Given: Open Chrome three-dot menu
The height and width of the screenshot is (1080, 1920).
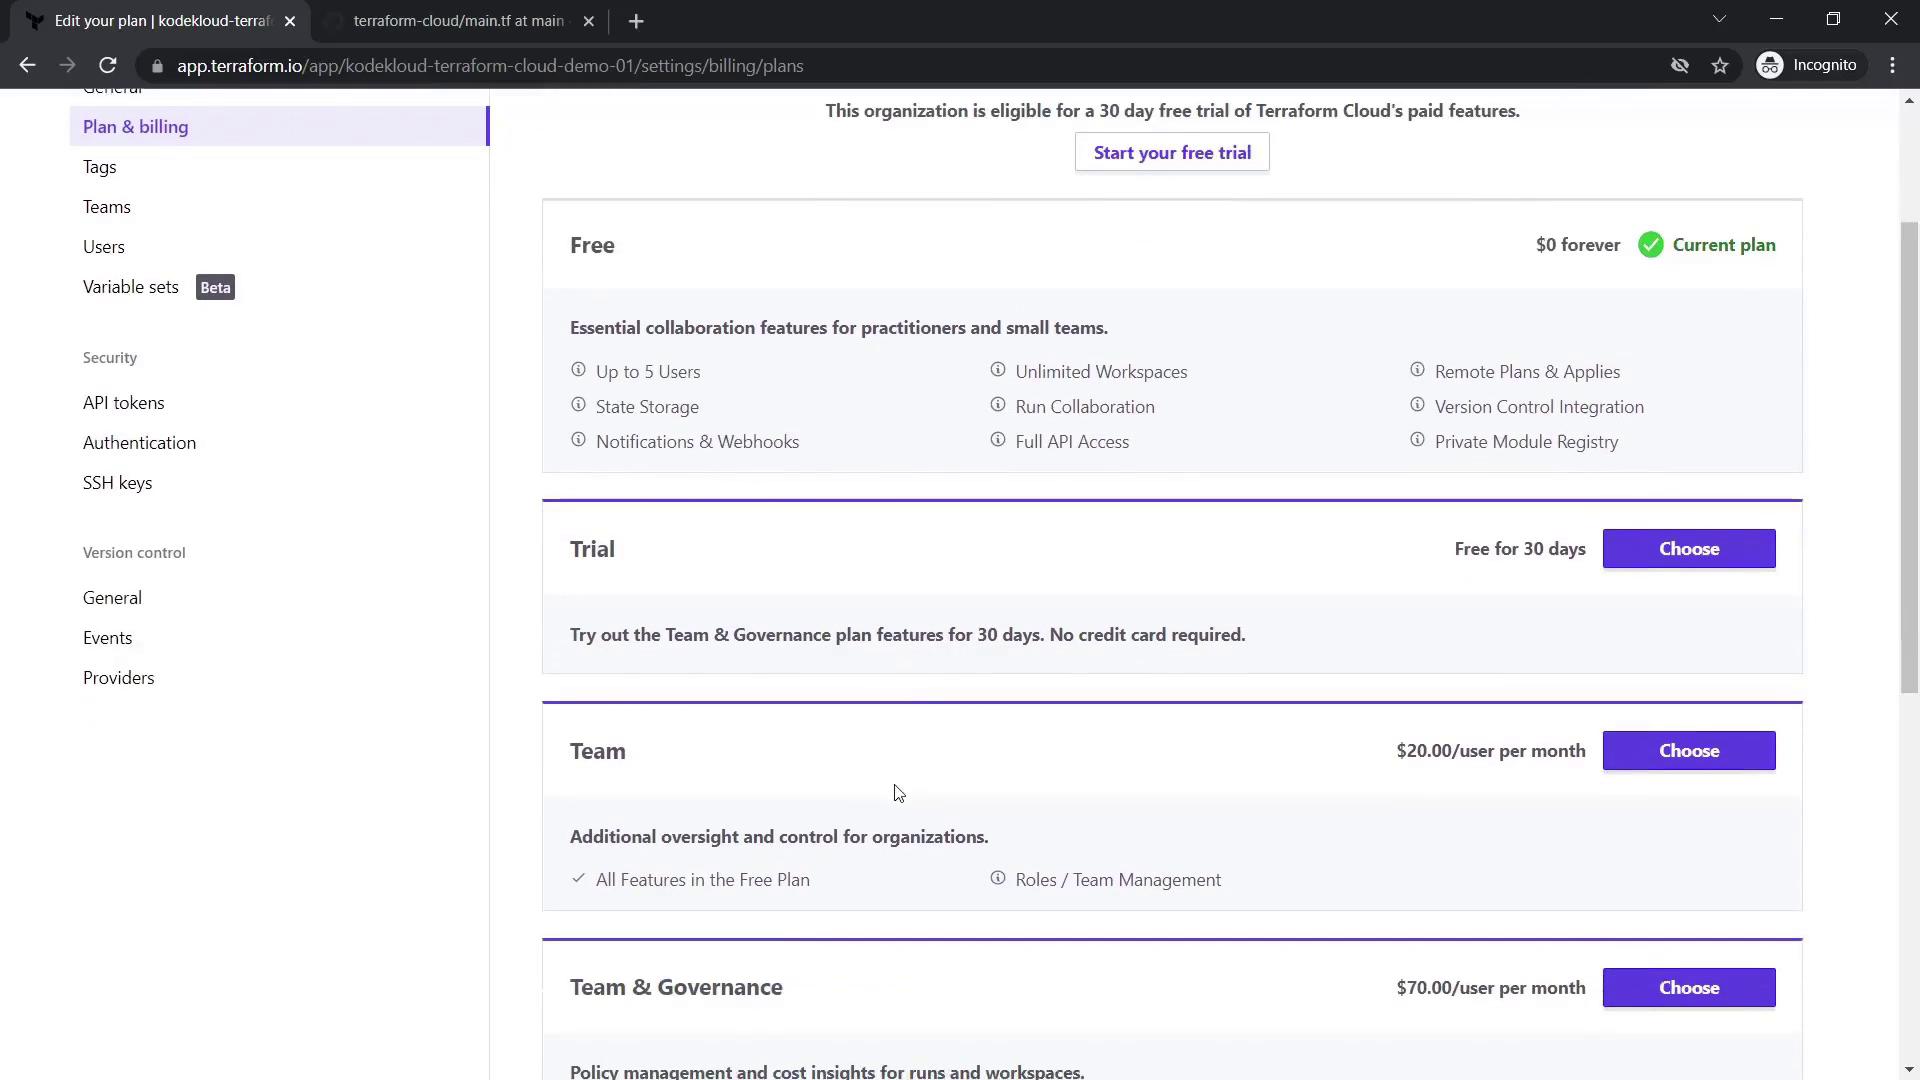Looking at the screenshot, I should 1892,66.
